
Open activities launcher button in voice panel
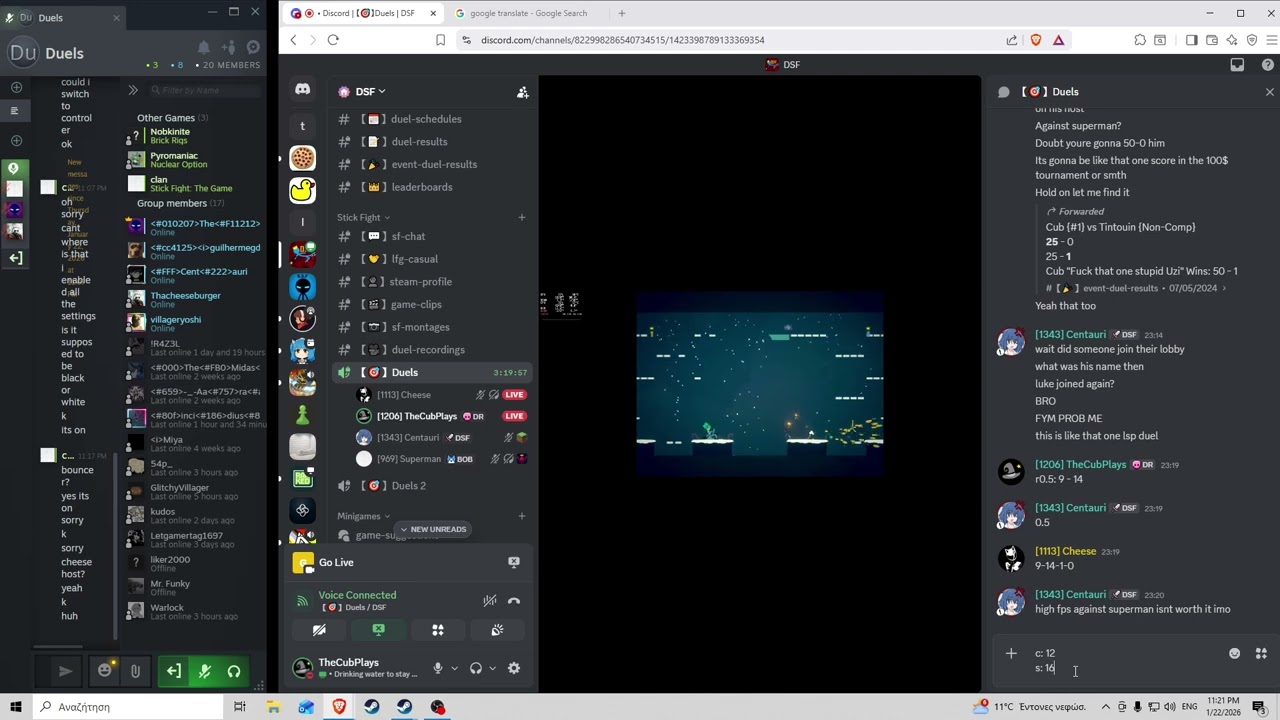click(437, 630)
